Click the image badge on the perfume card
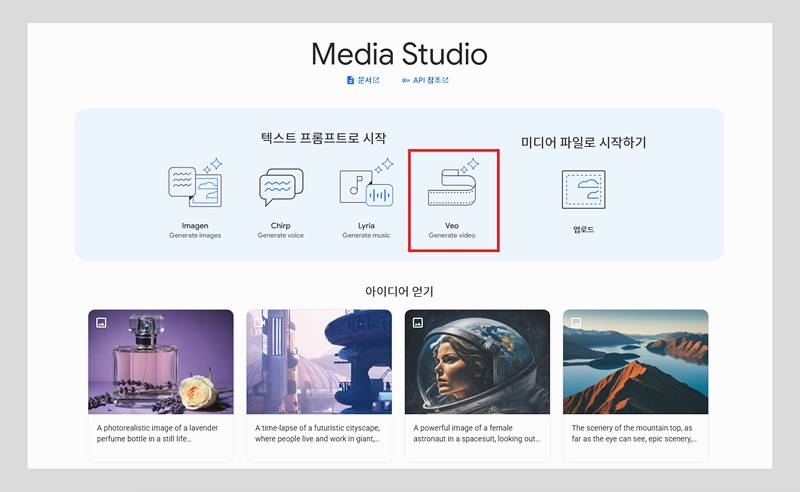 101,323
